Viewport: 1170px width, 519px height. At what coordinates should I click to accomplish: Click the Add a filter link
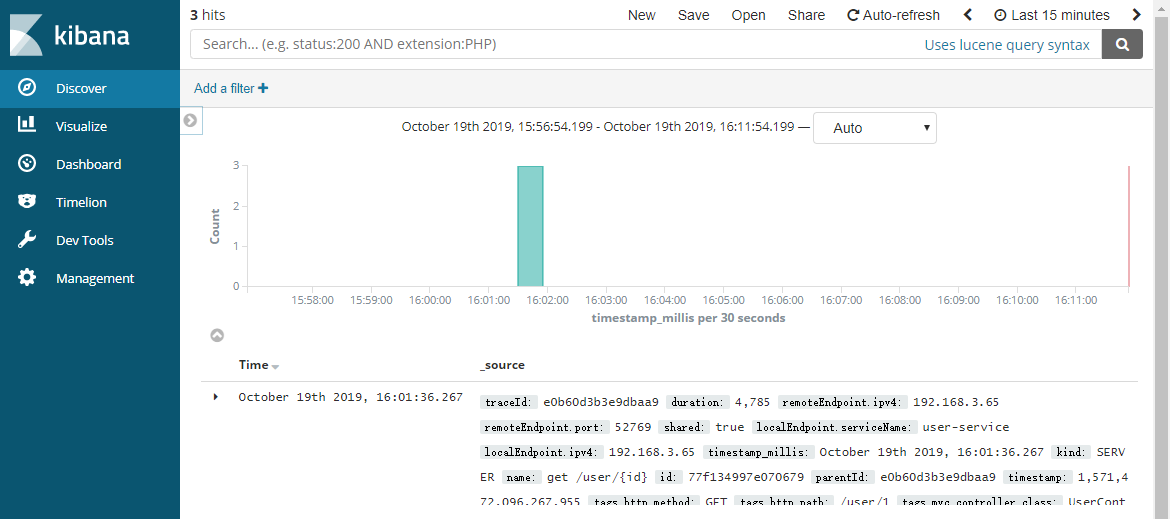(x=231, y=88)
